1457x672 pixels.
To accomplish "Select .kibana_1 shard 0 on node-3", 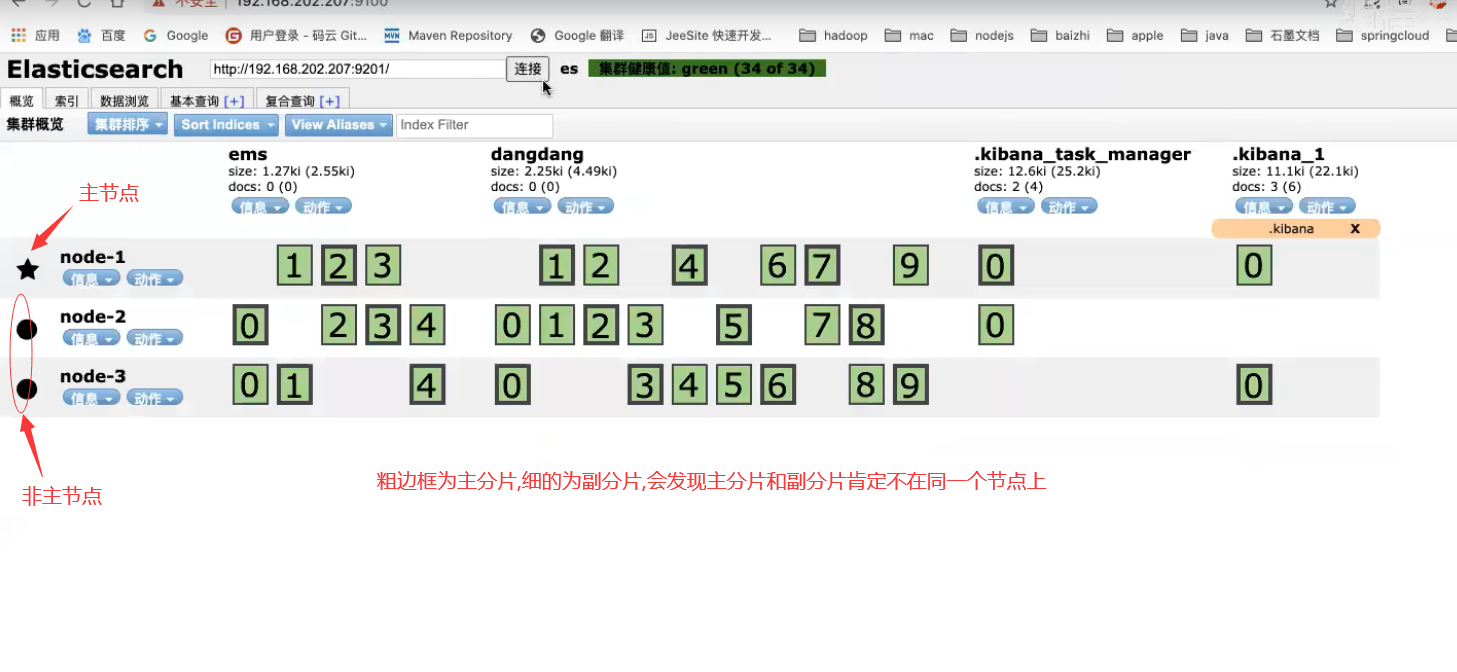I will click(x=1253, y=385).
